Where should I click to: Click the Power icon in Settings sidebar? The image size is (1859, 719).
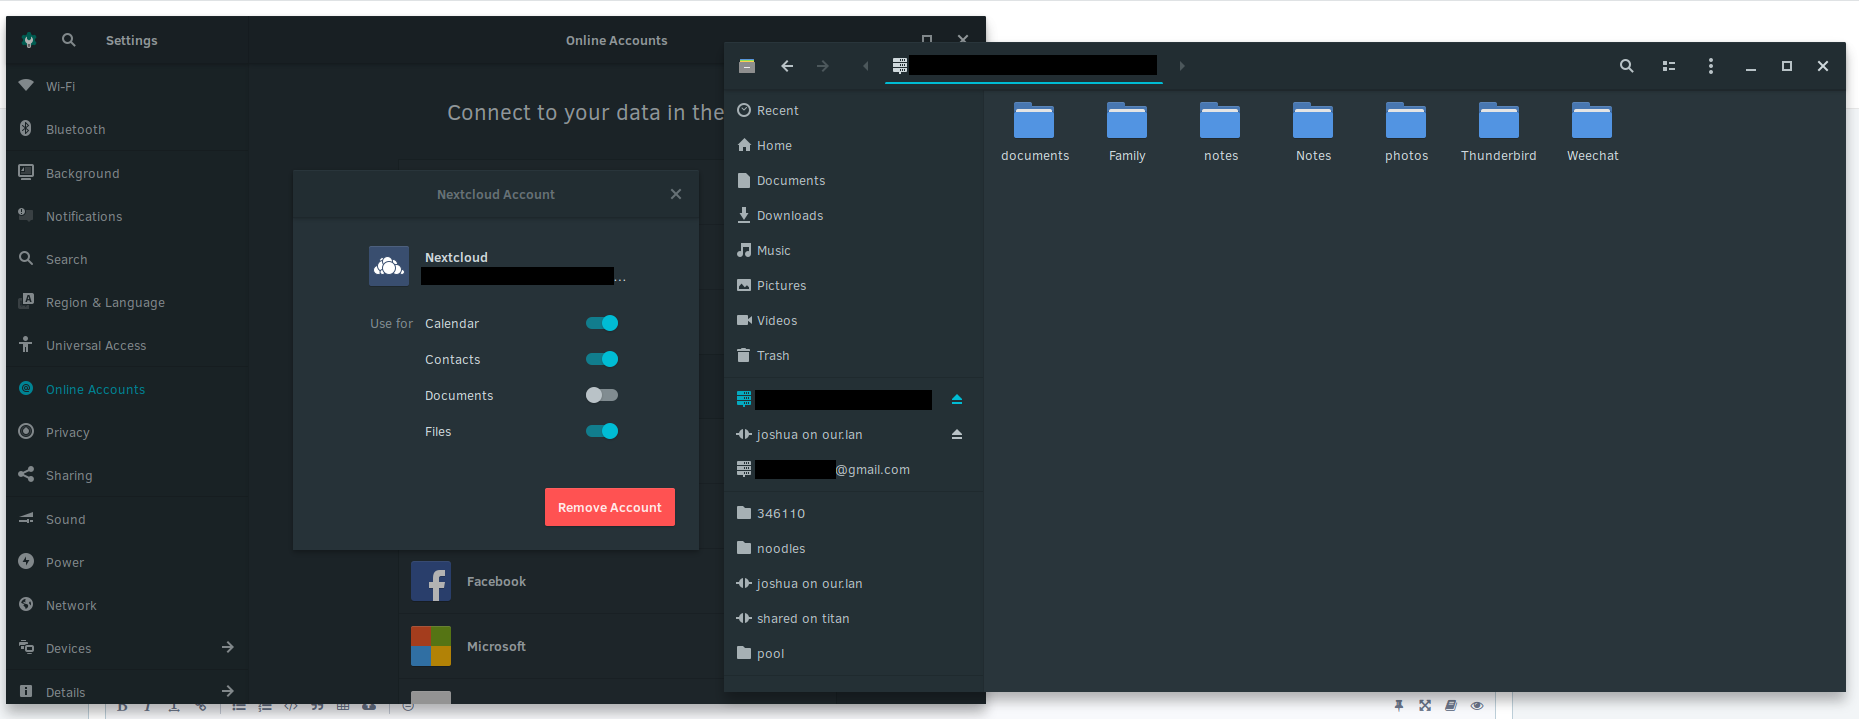tap(26, 561)
